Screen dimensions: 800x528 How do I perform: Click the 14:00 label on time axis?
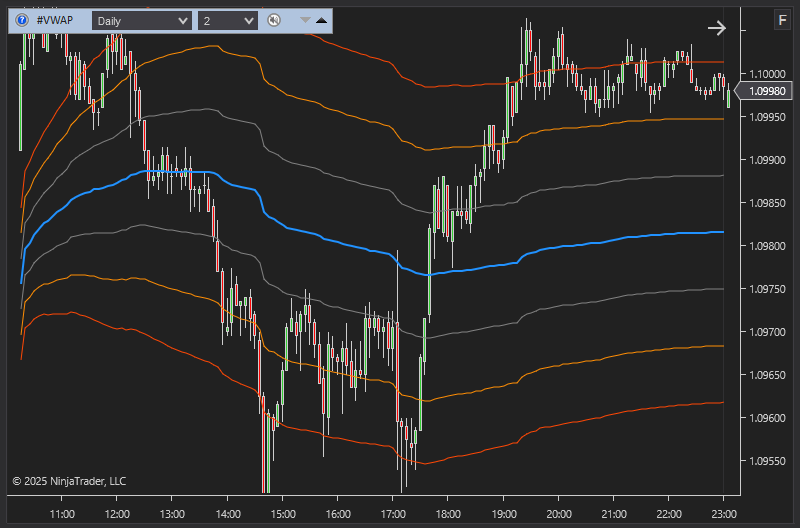click(227, 515)
